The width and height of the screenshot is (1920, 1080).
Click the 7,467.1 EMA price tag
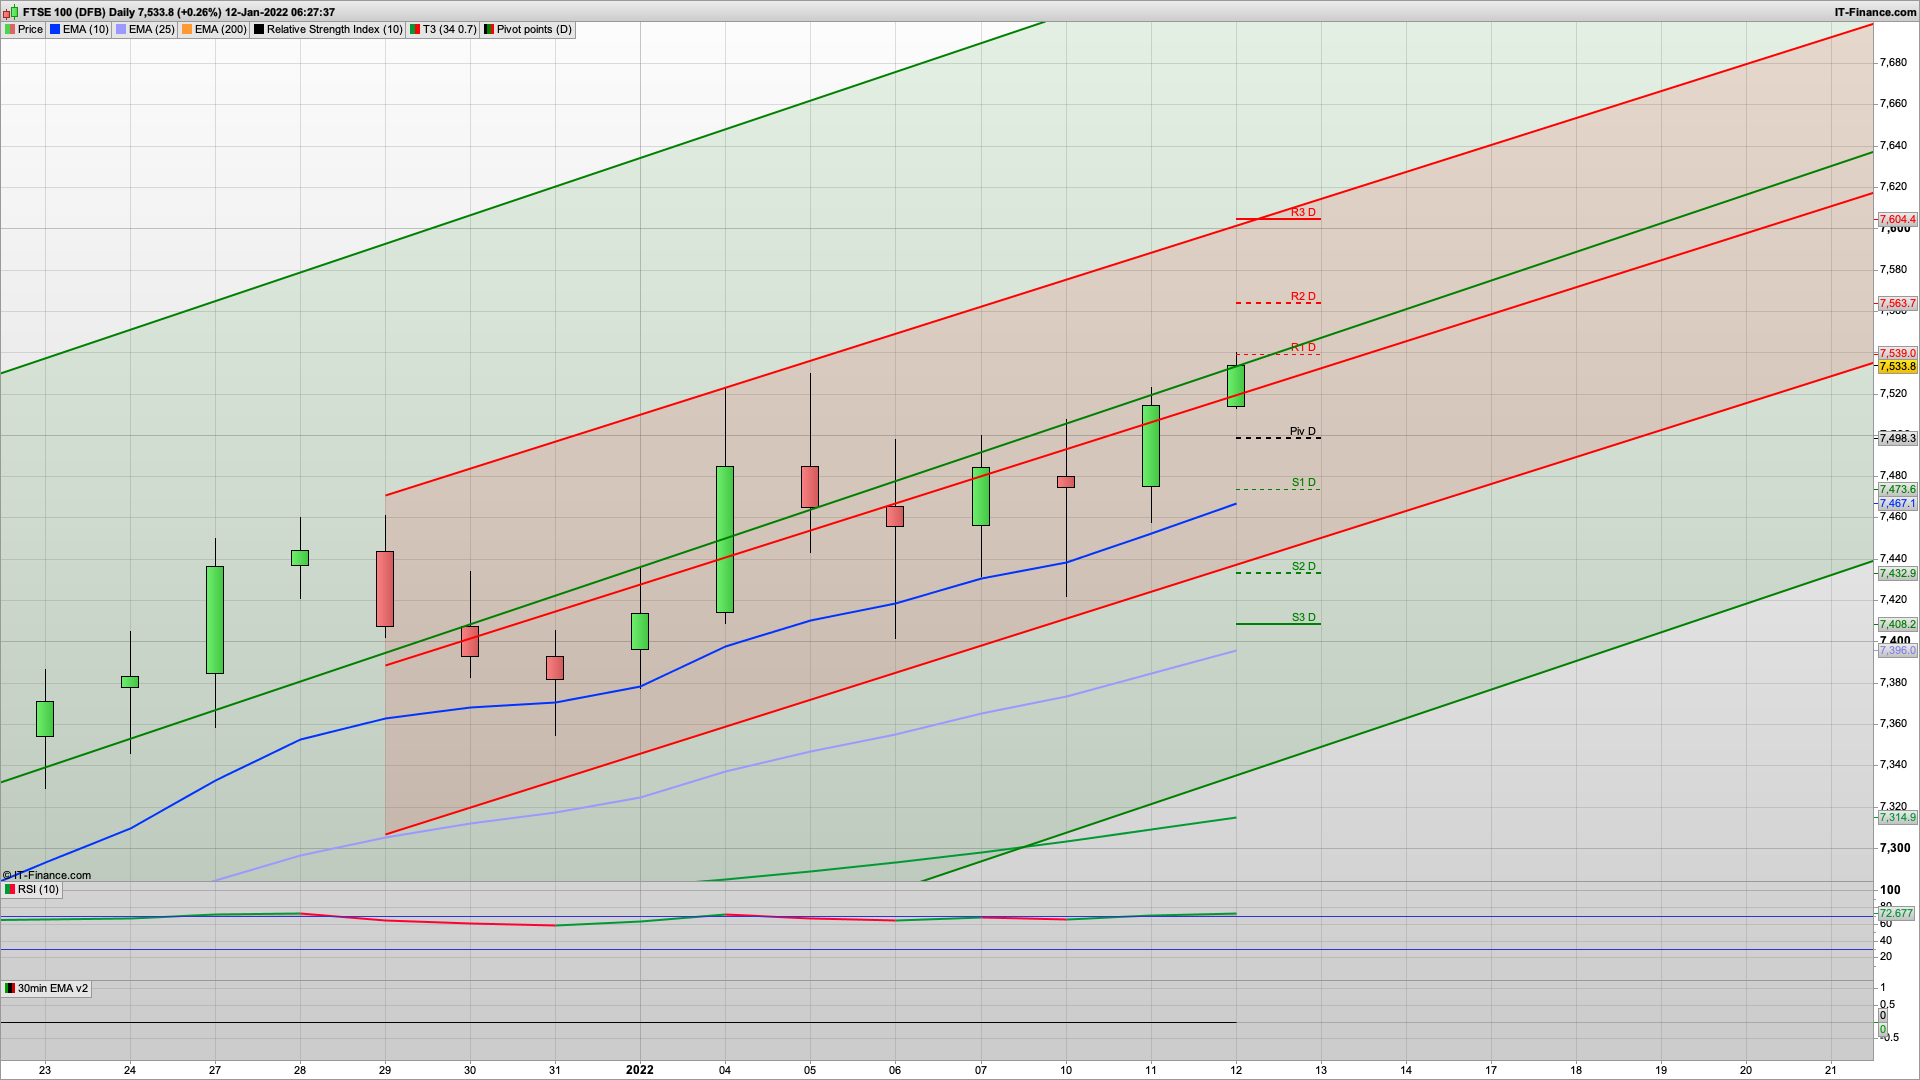tap(1897, 503)
